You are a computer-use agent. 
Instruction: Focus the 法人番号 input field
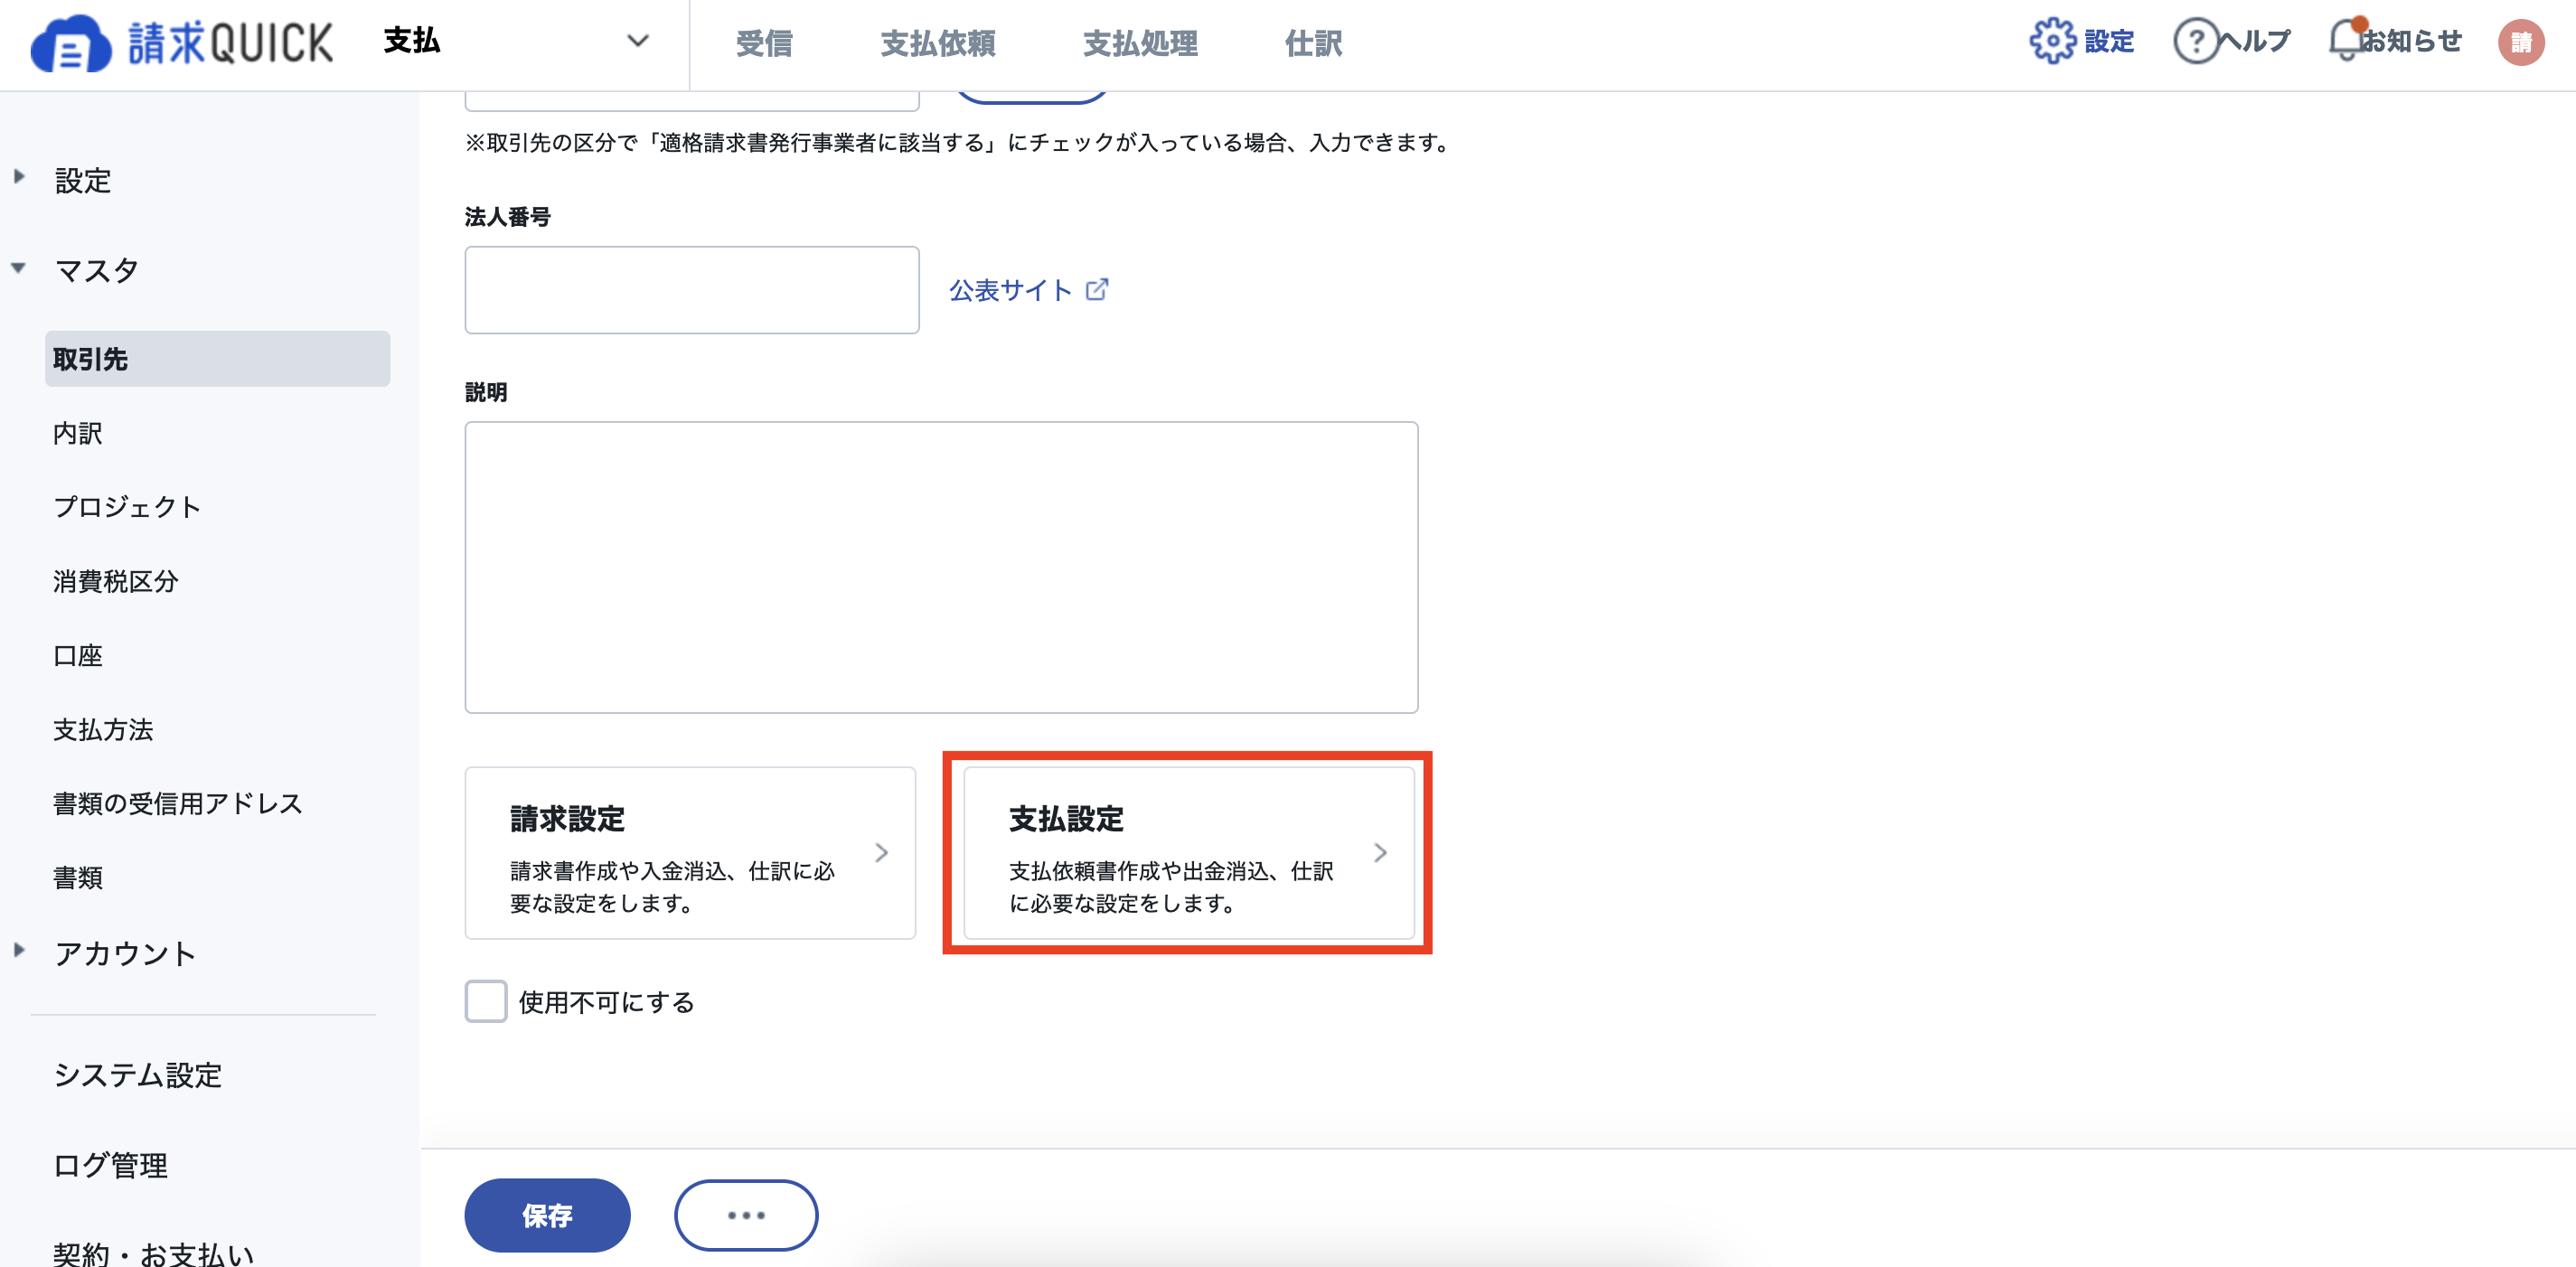coord(691,290)
